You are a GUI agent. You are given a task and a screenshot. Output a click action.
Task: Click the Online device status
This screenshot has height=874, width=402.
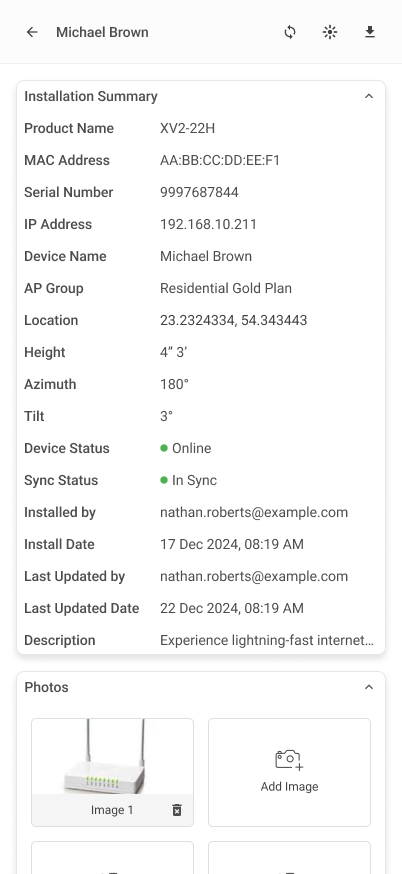[186, 449]
